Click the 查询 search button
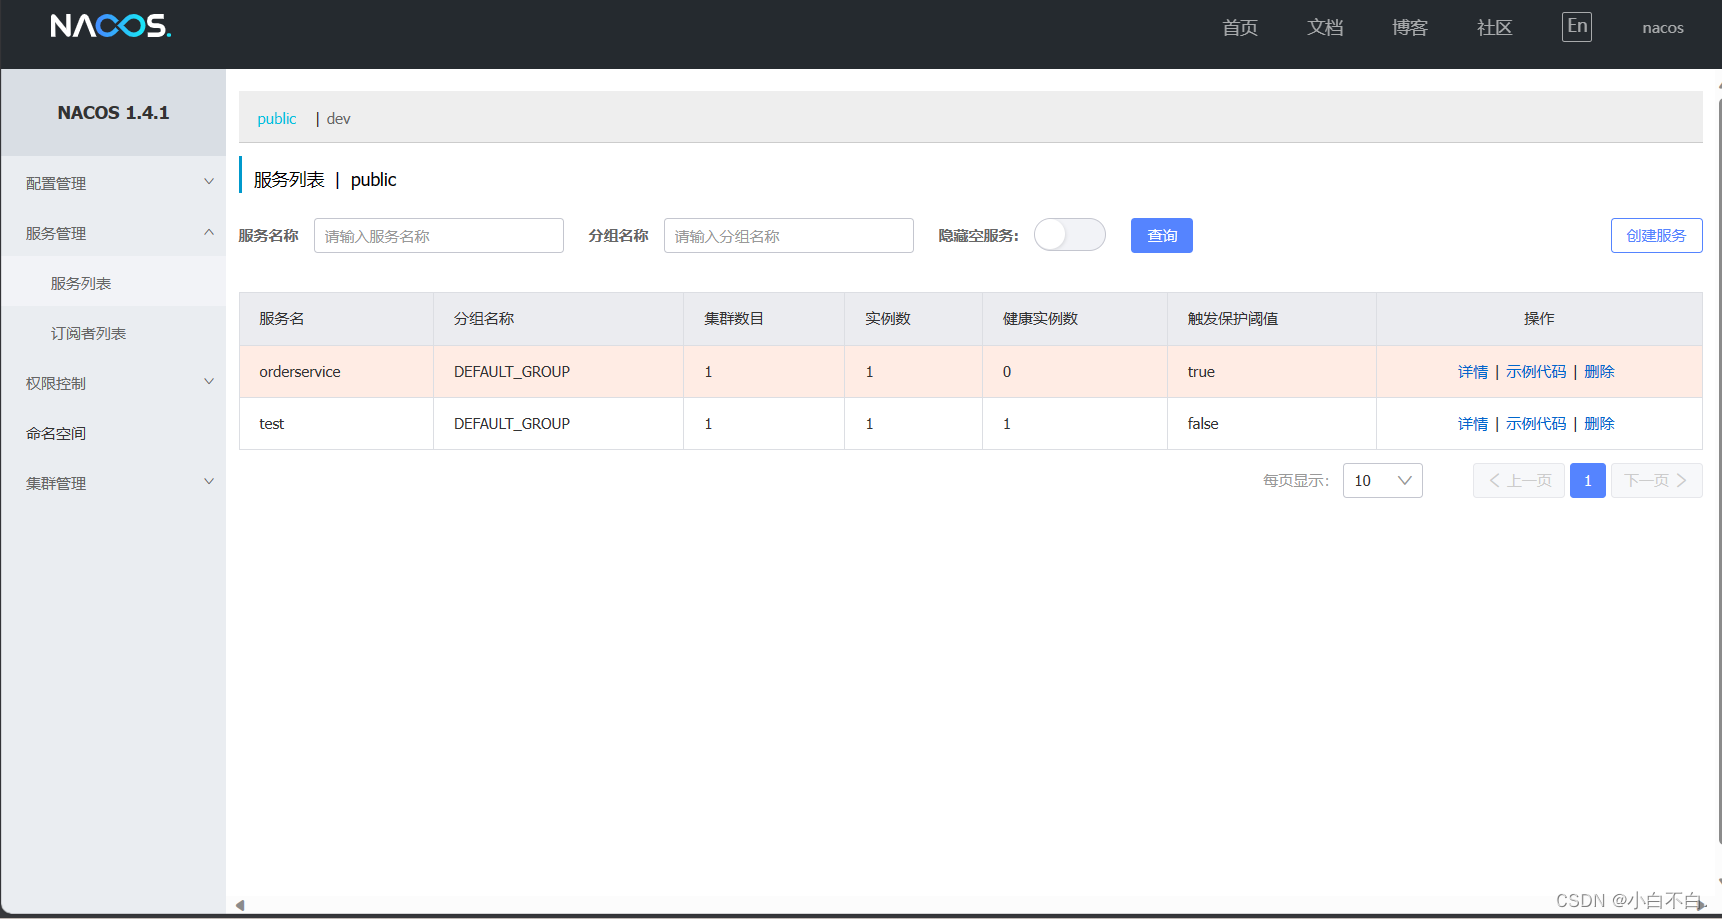 (1162, 236)
